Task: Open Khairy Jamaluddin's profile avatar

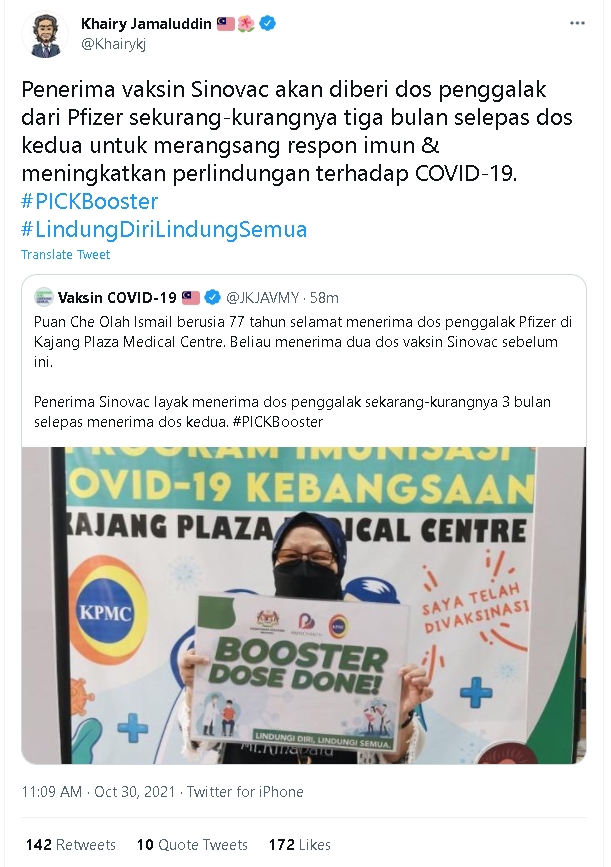Action: 45,34
